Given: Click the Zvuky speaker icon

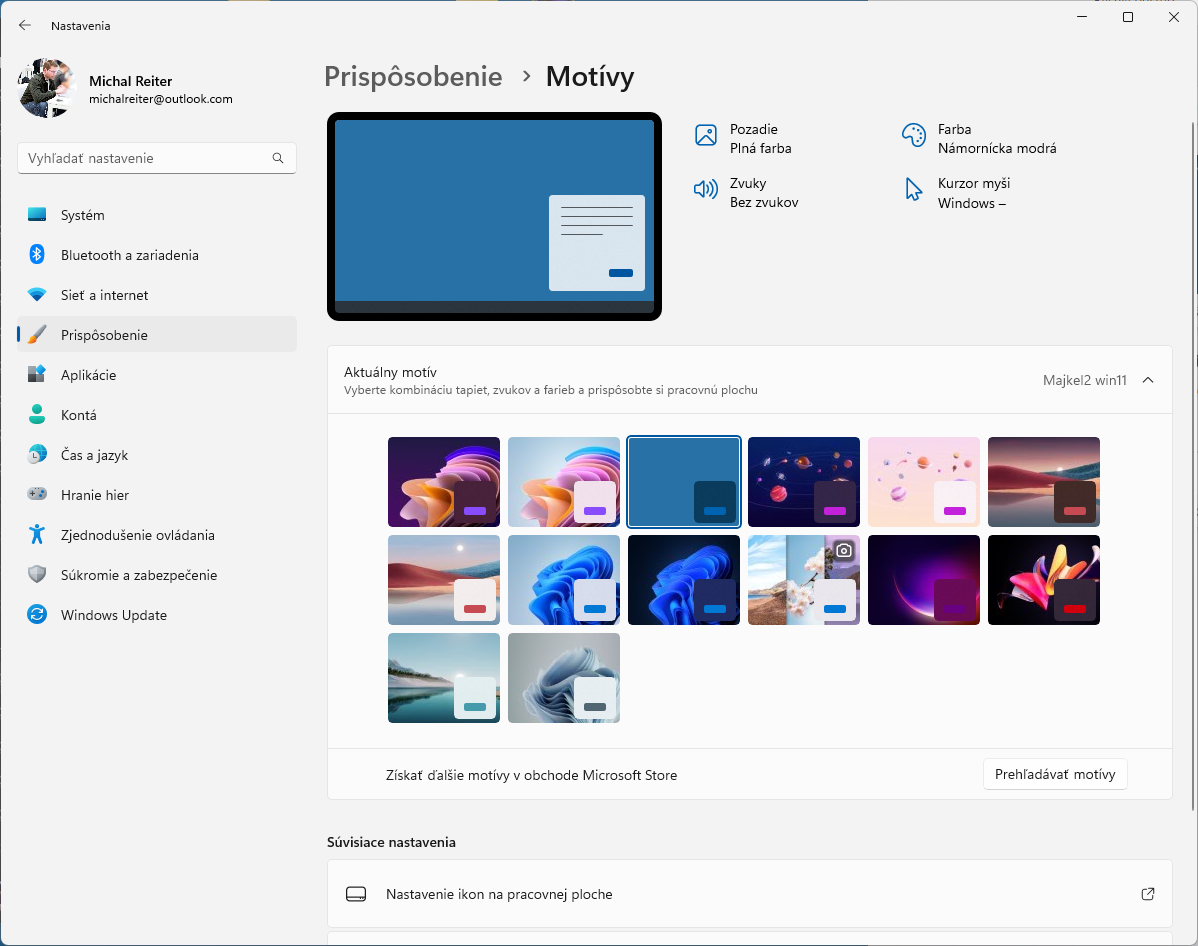Looking at the screenshot, I should [x=706, y=190].
